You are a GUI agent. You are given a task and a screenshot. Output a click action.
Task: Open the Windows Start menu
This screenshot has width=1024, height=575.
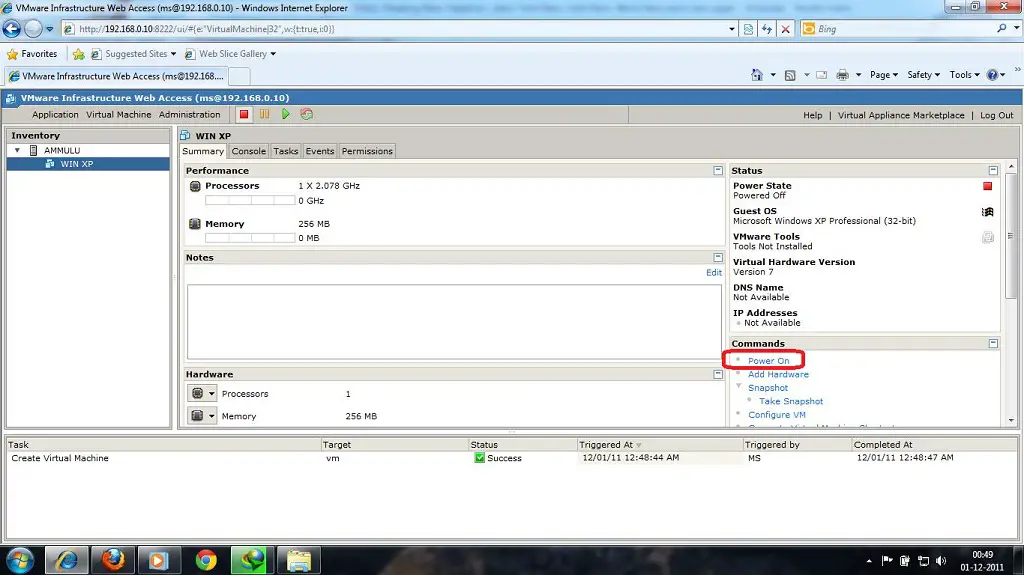(20, 561)
